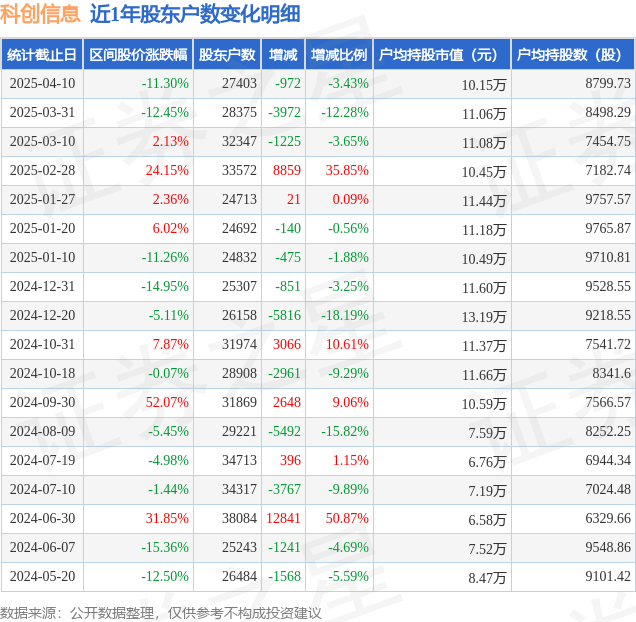
Task: Click shareholder count 33572
Action: [239, 170]
